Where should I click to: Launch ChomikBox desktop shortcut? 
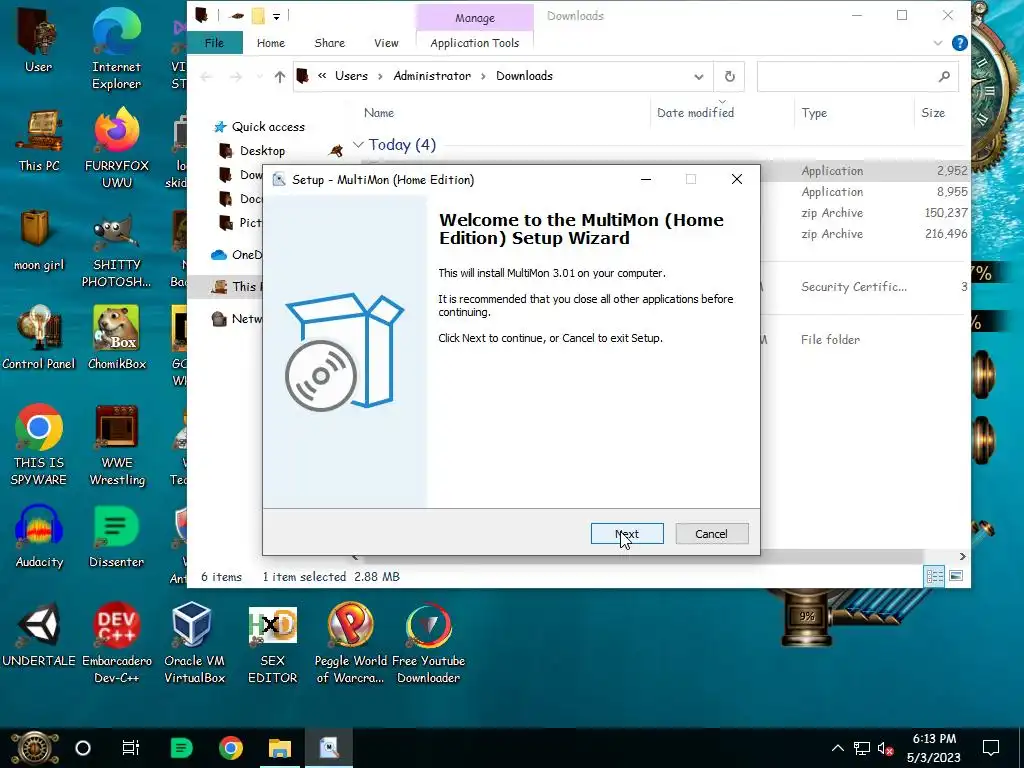point(116,338)
